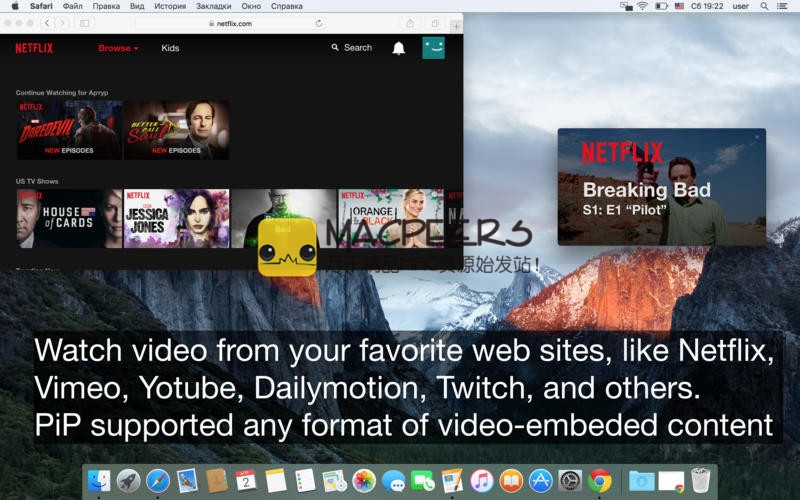Open the Netflix notifications bell

(398, 48)
